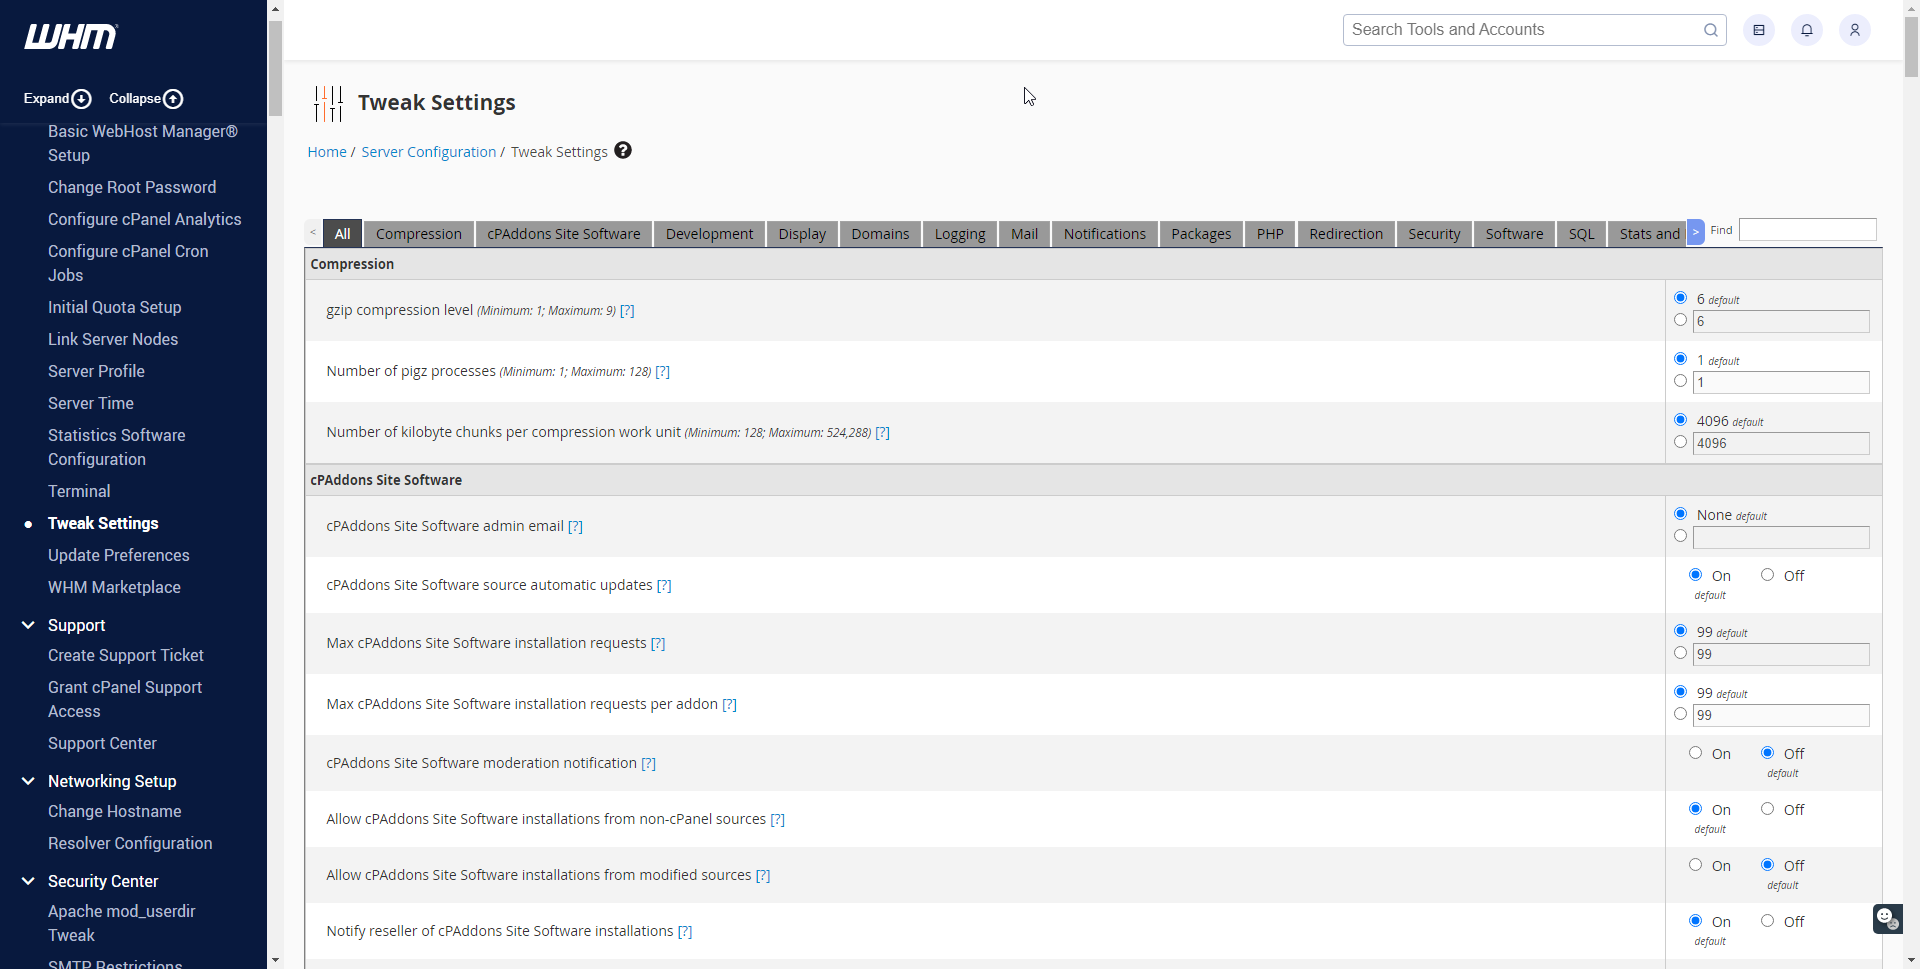The height and width of the screenshot is (969, 1920).
Task: Open the user account icon
Action: tap(1855, 30)
